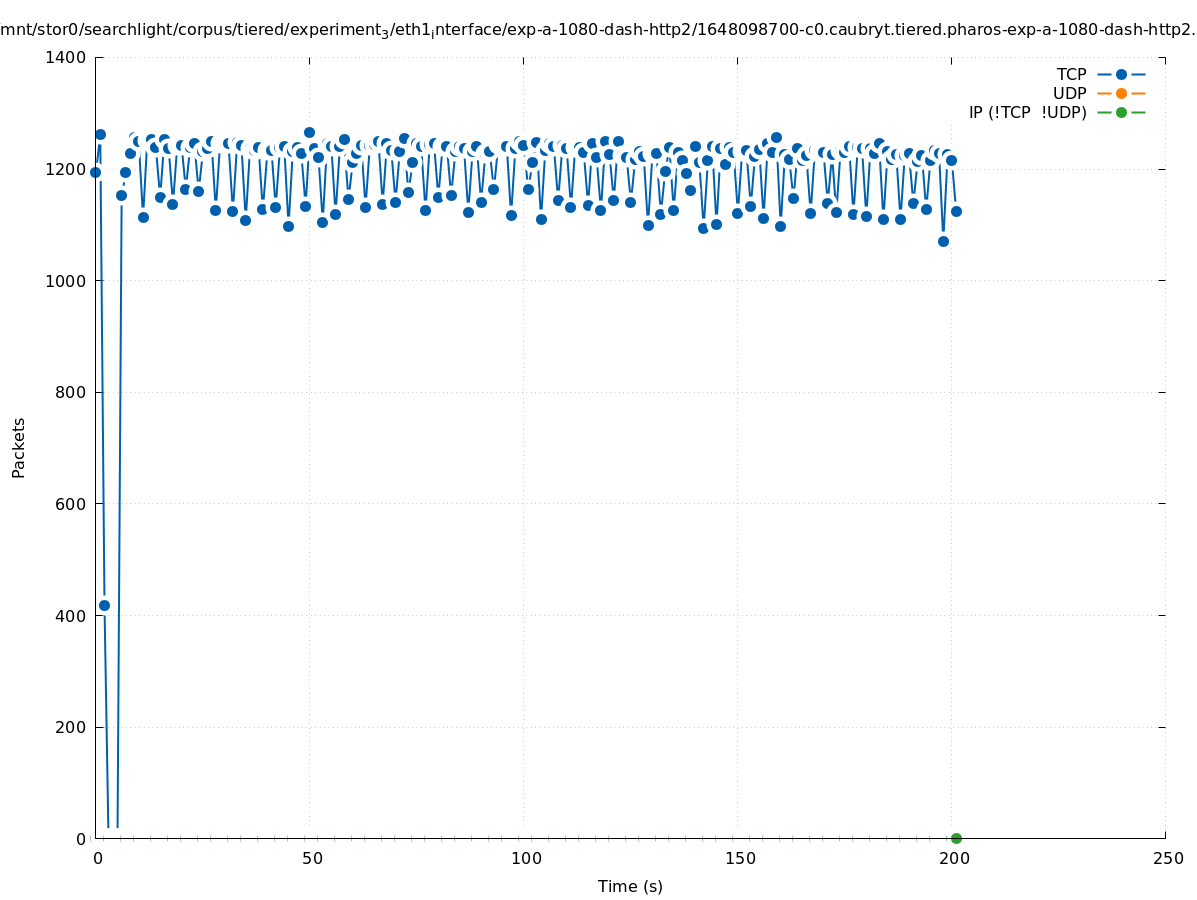
Task: Select the 800 y-axis tick label
Action: [70, 392]
